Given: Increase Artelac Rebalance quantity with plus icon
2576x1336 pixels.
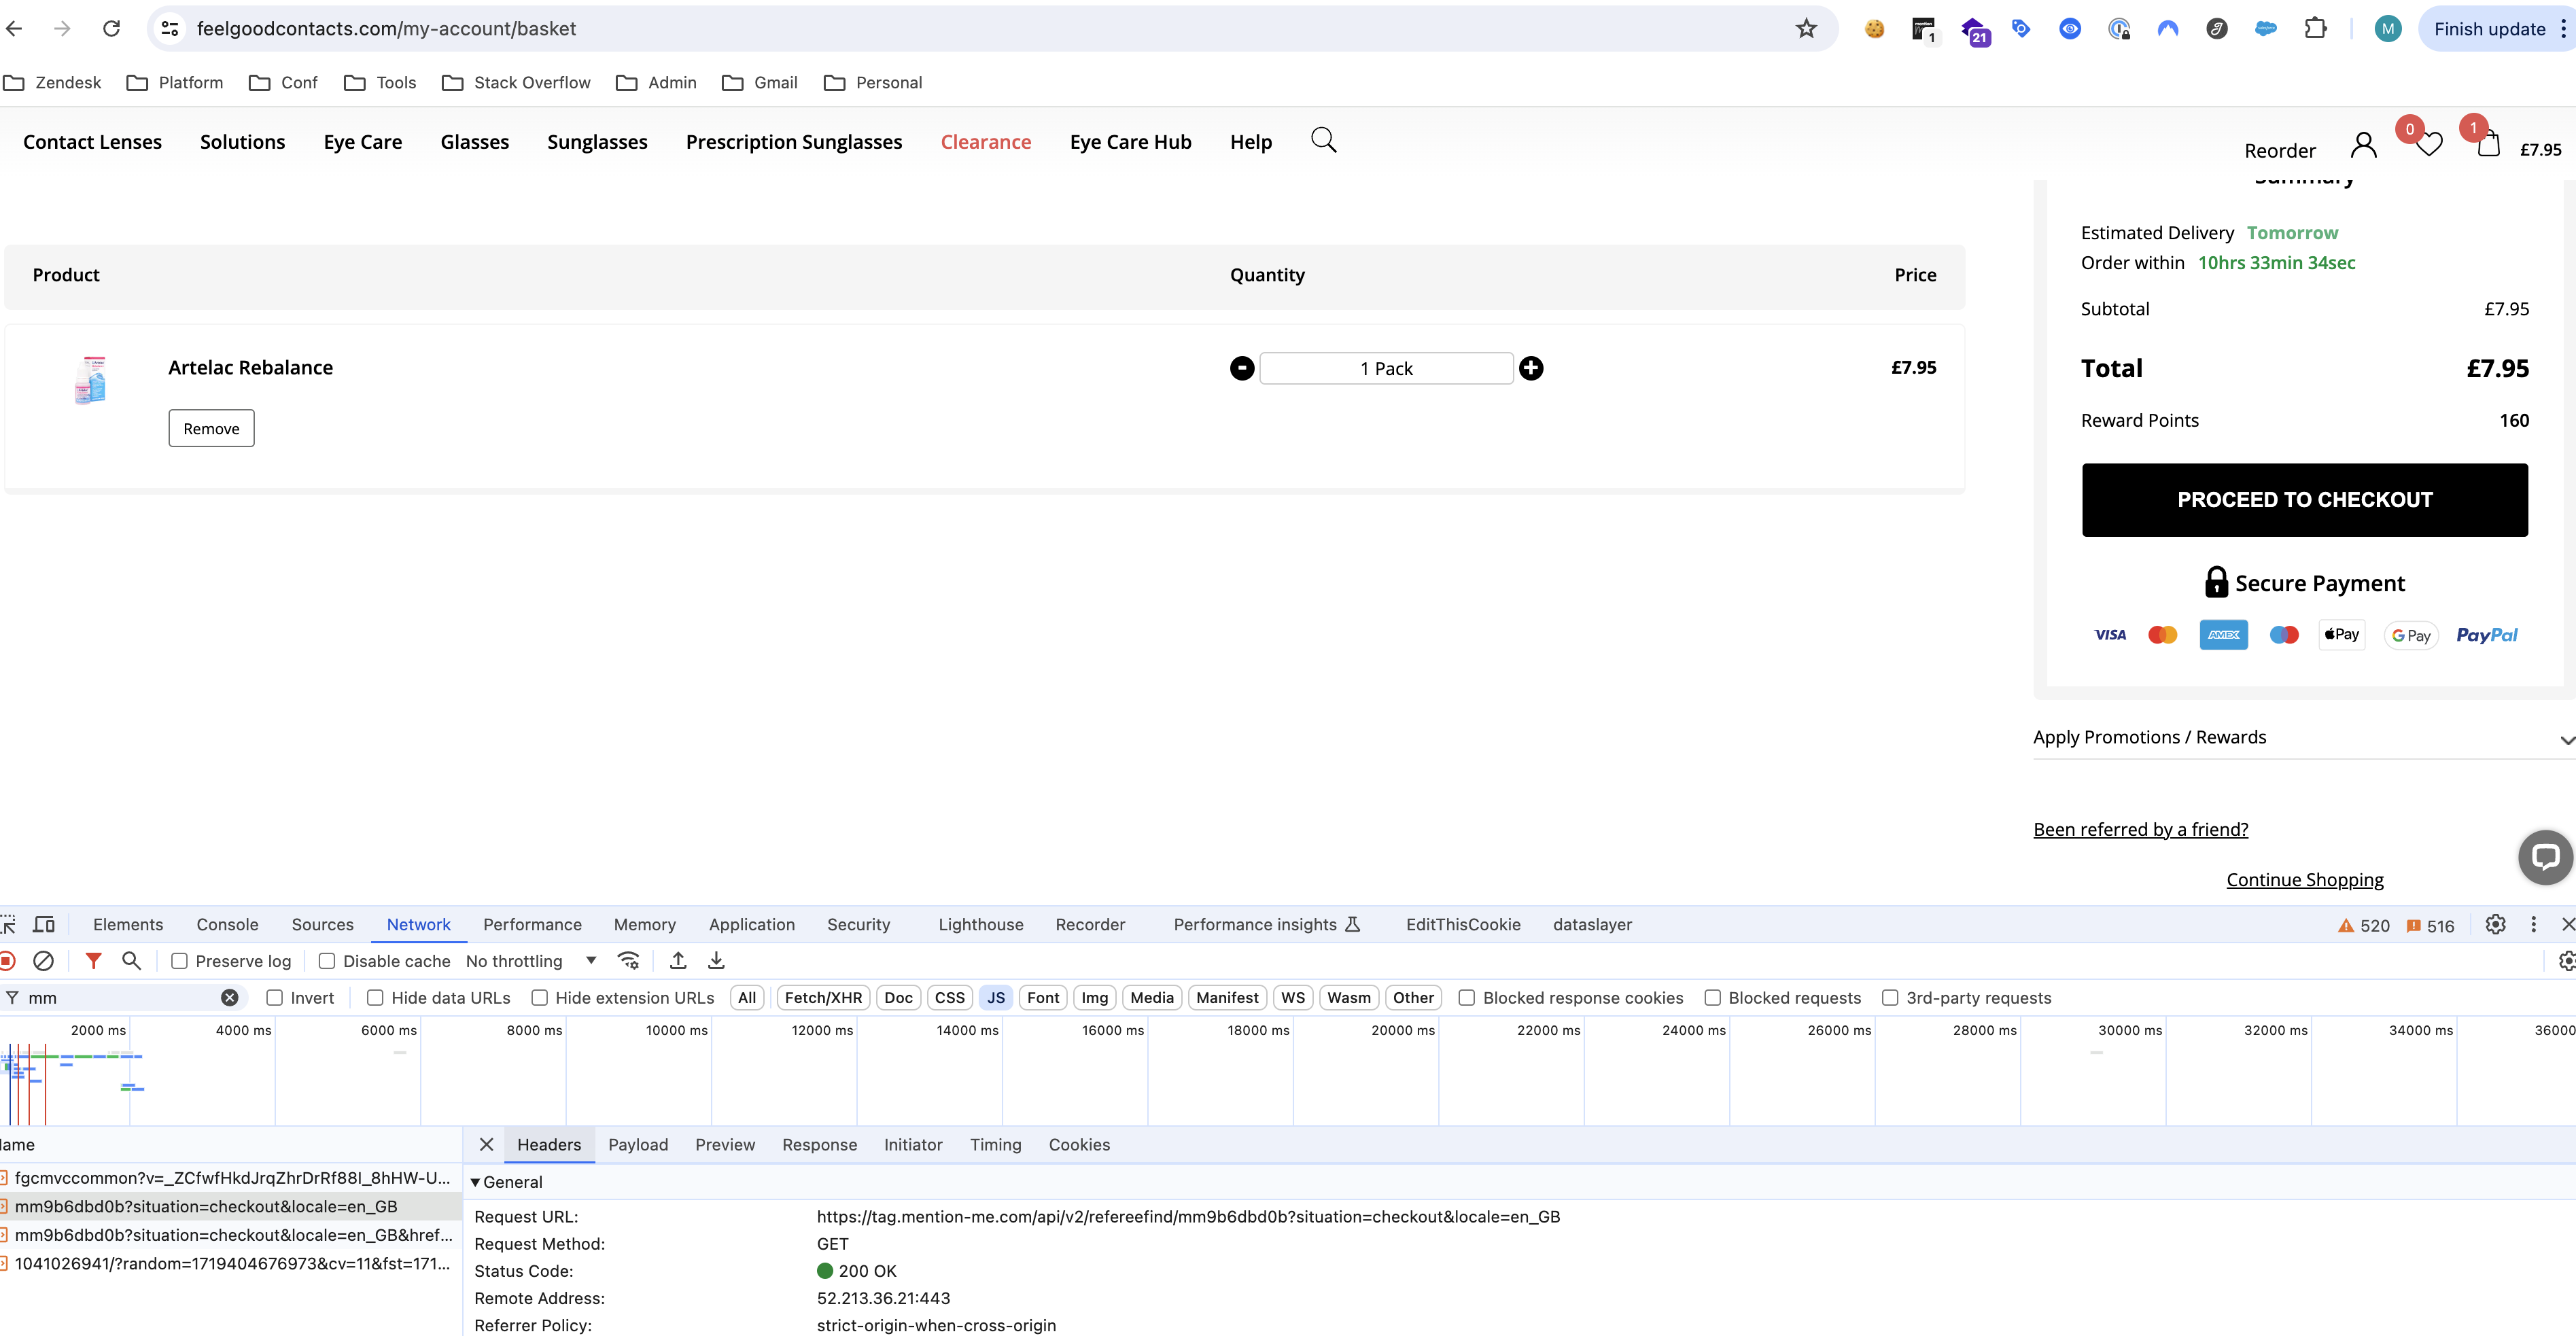Looking at the screenshot, I should point(1531,368).
